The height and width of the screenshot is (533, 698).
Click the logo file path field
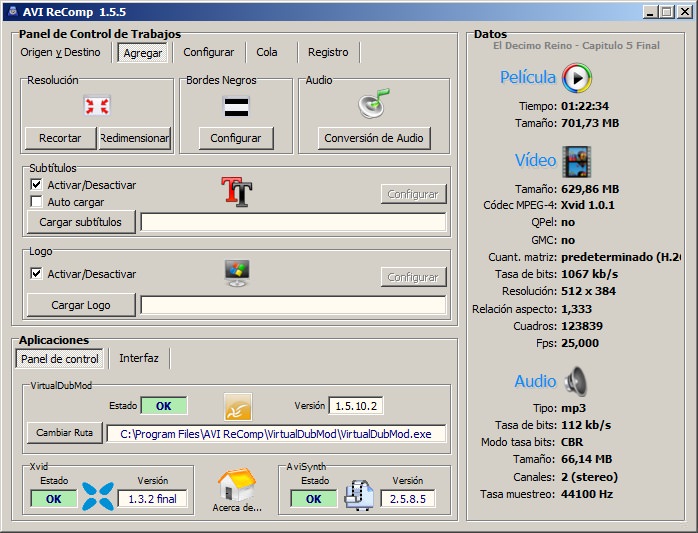(293, 305)
